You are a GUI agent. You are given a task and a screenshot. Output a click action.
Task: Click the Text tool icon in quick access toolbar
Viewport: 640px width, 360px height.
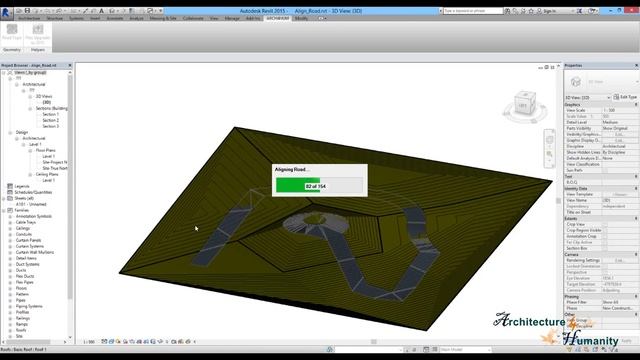coord(102,11)
